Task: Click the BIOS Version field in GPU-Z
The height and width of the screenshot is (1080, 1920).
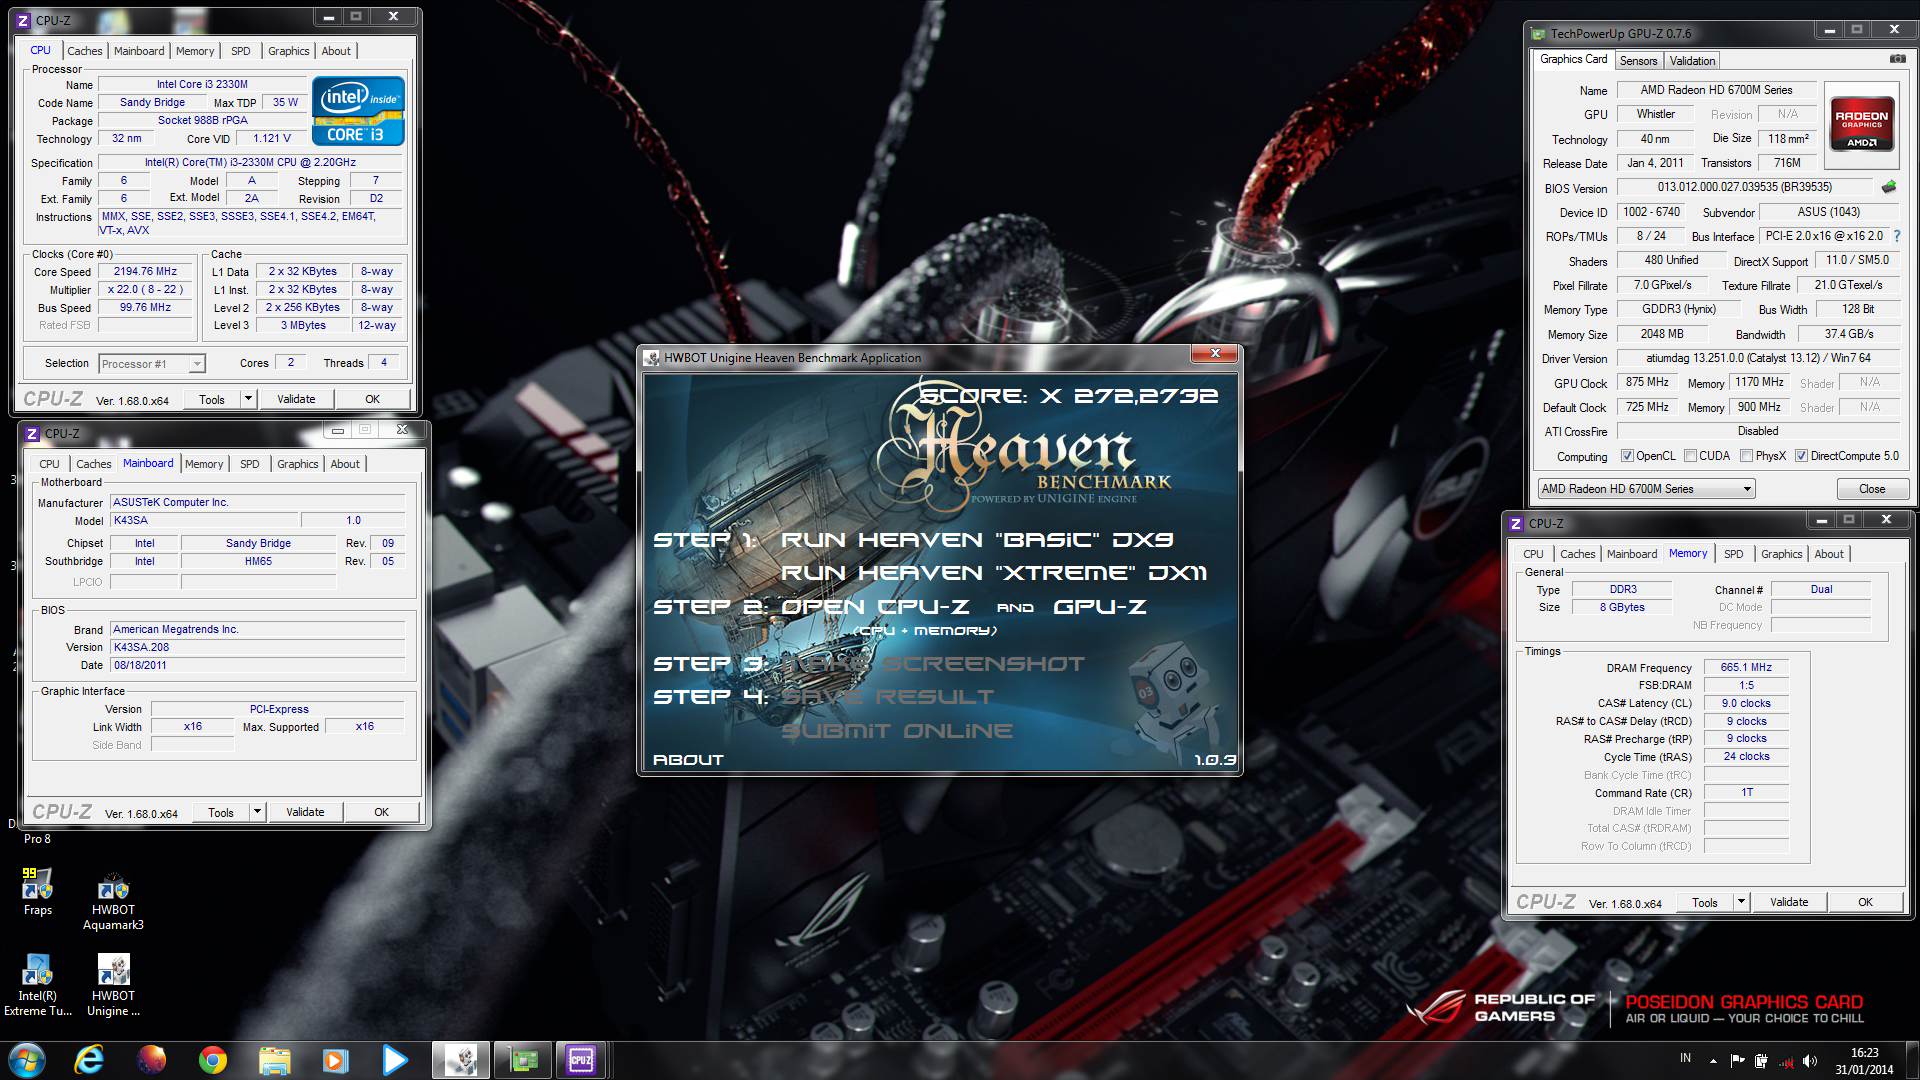Action: click(x=1745, y=187)
